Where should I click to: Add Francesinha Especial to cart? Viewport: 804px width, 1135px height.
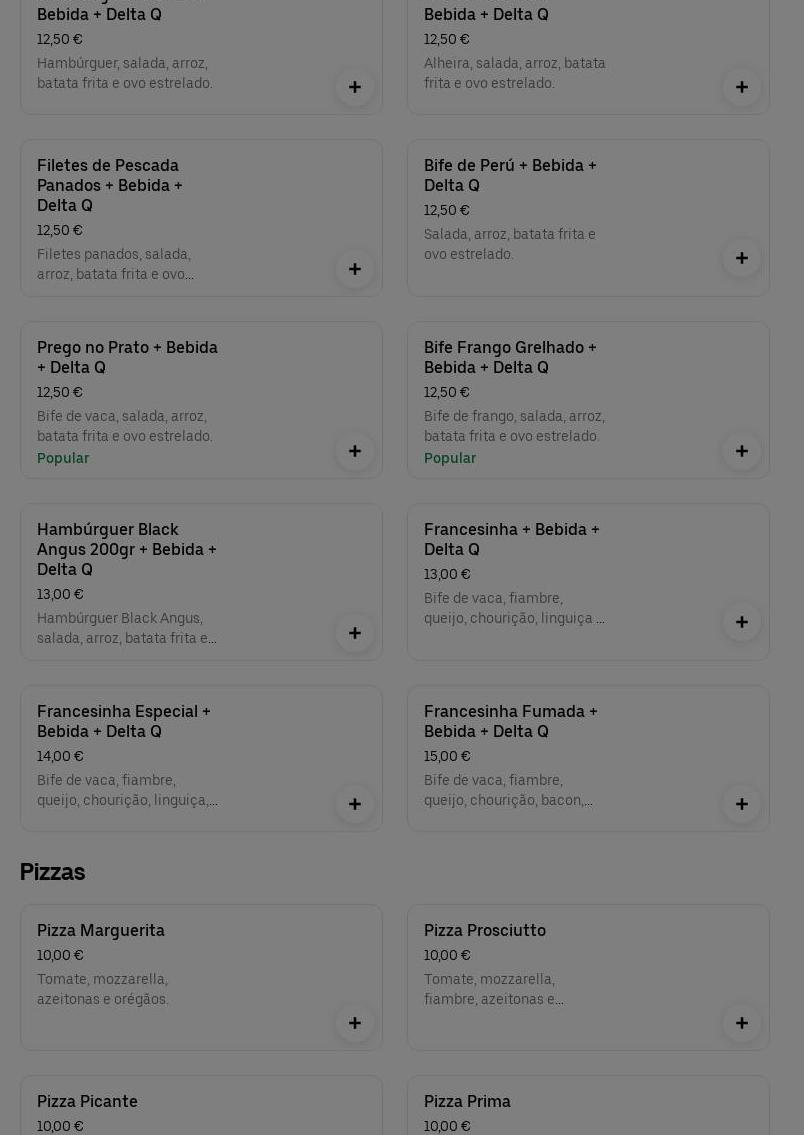355,804
